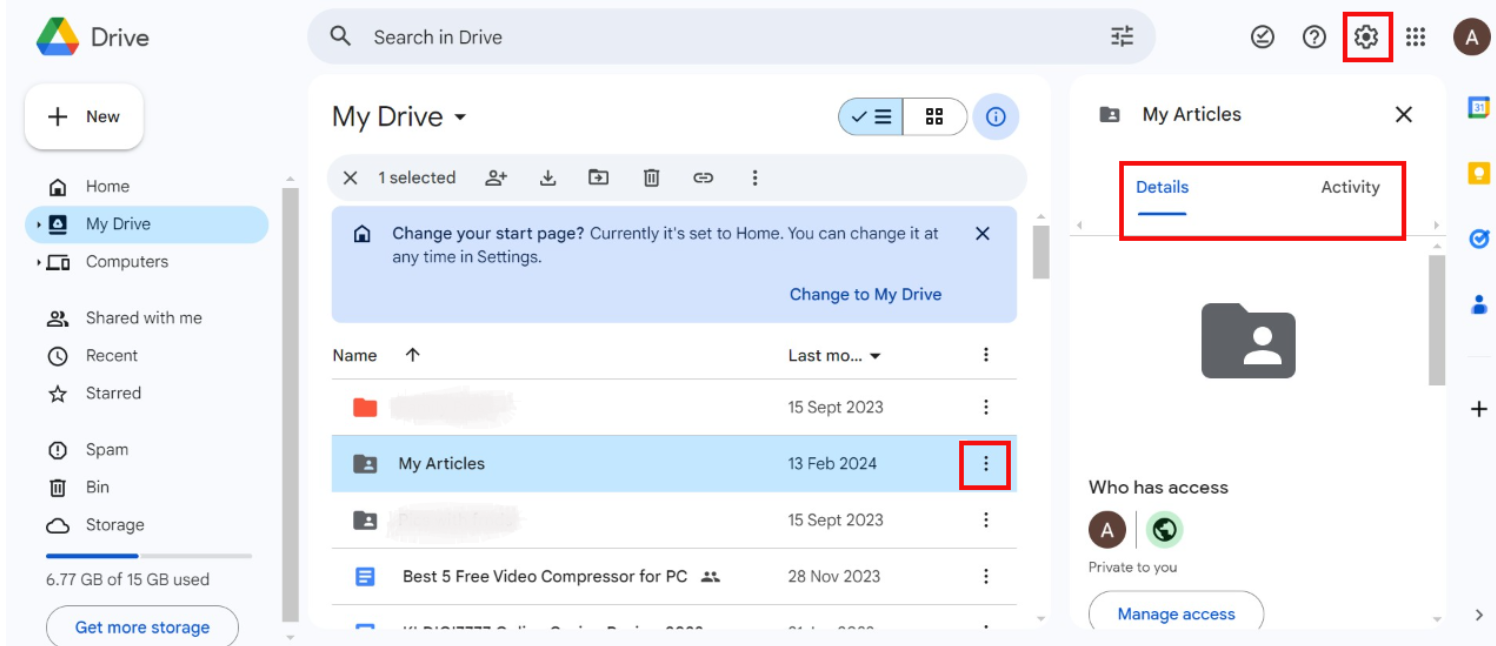Viewport: 1496px width, 646px height.
Task: Clear the 1 selected selection
Action: pos(350,178)
